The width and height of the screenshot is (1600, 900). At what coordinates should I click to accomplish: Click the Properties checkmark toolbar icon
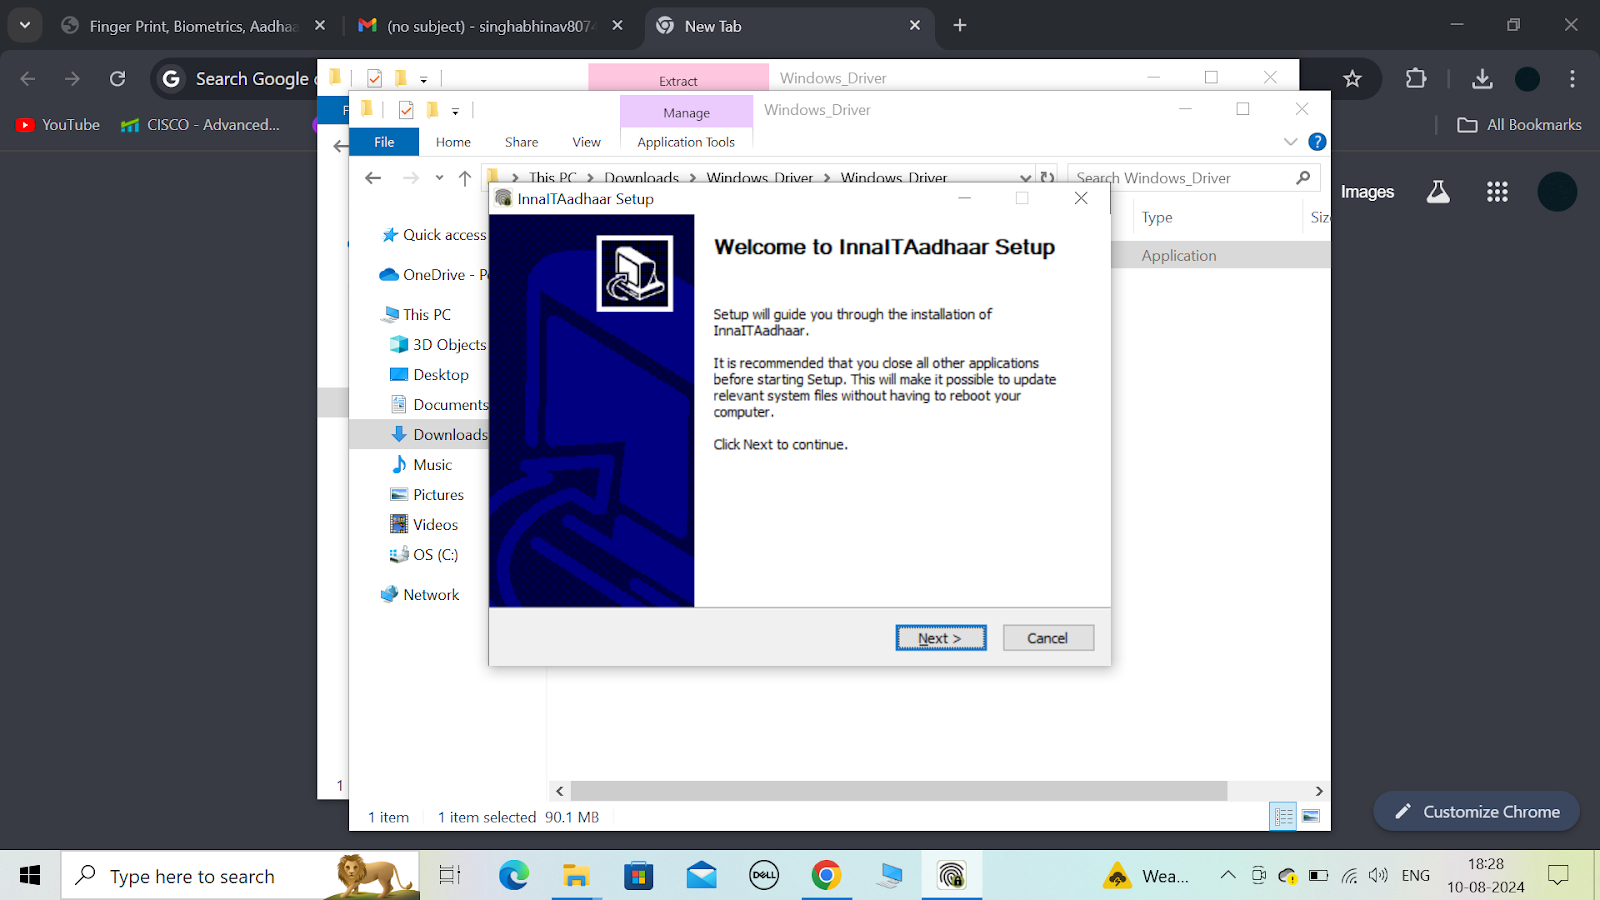click(x=406, y=110)
